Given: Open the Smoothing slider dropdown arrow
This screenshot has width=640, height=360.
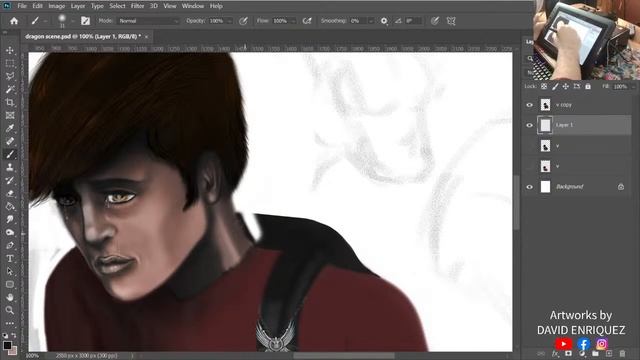Looking at the screenshot, I should point(371,21).
